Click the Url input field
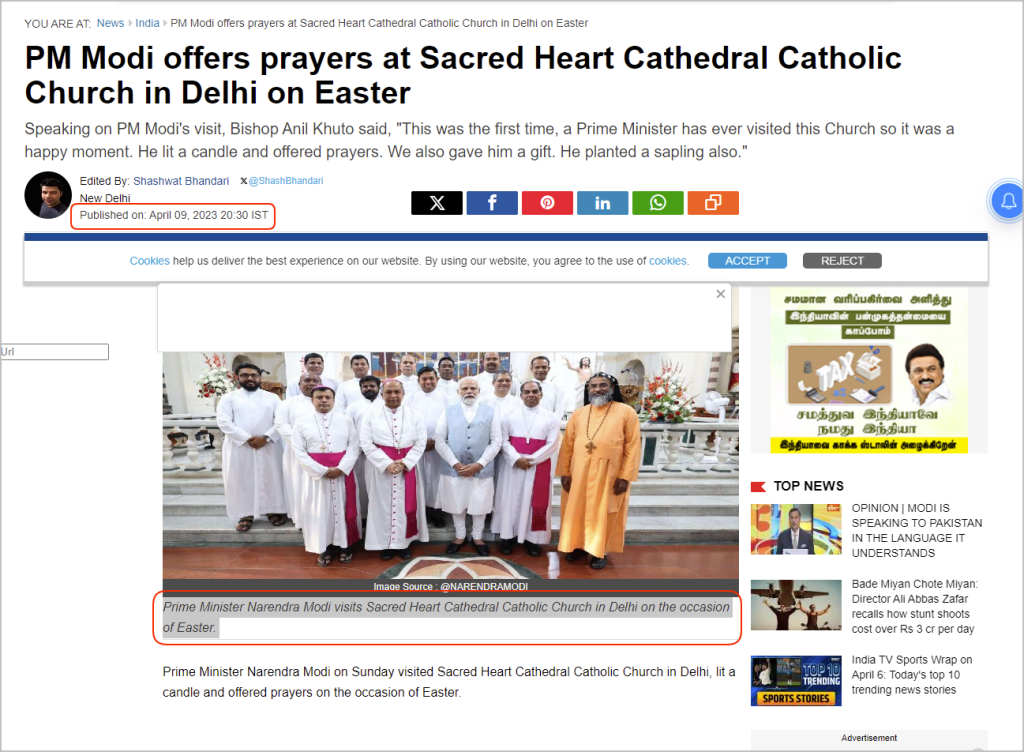 point(54,352)
